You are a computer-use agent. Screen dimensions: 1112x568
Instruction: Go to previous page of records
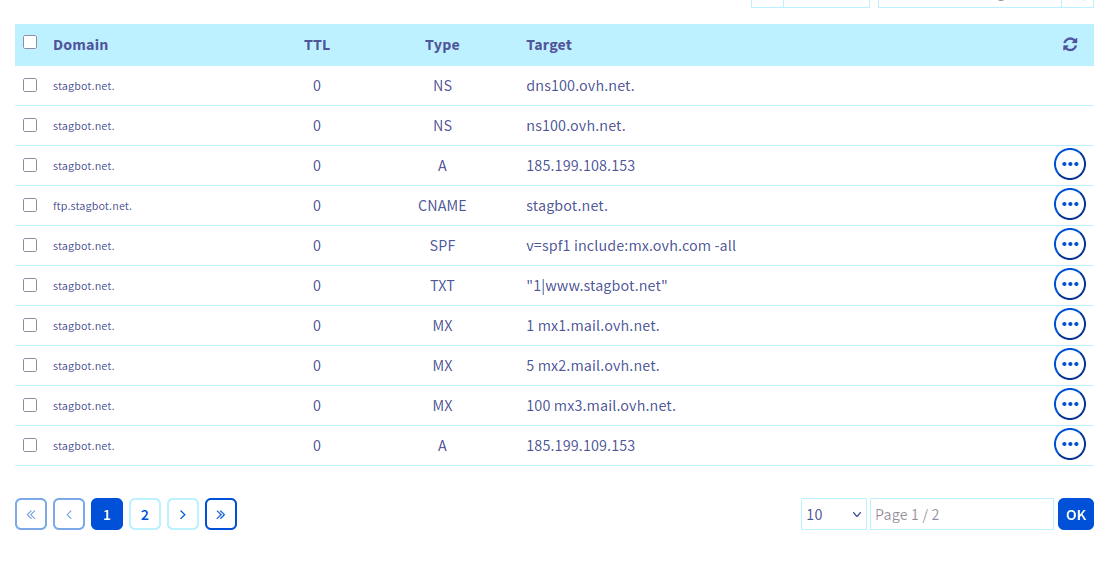click(x=69, y=514)
